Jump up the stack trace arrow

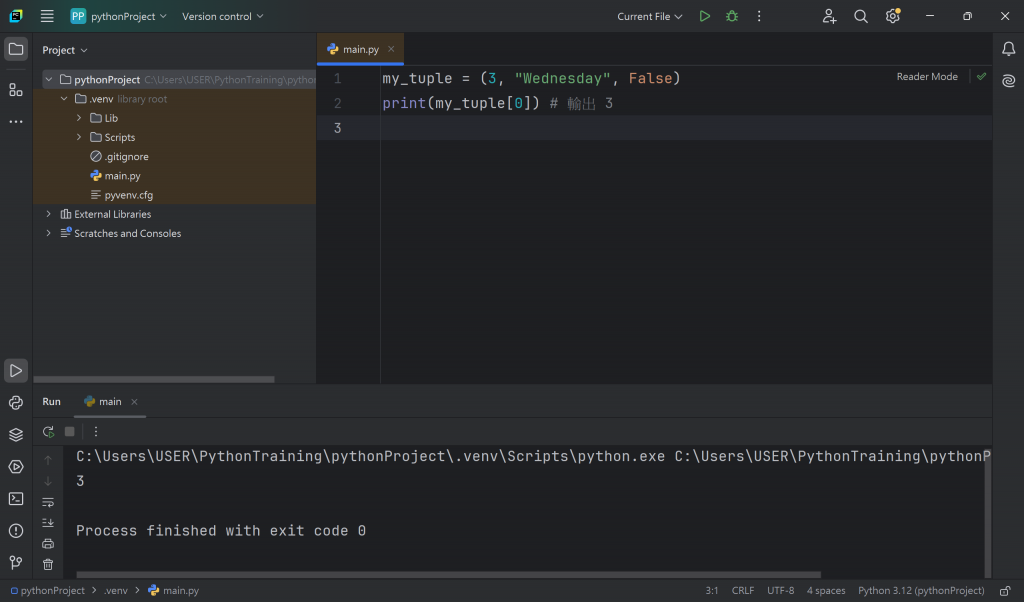coord(48,460)
